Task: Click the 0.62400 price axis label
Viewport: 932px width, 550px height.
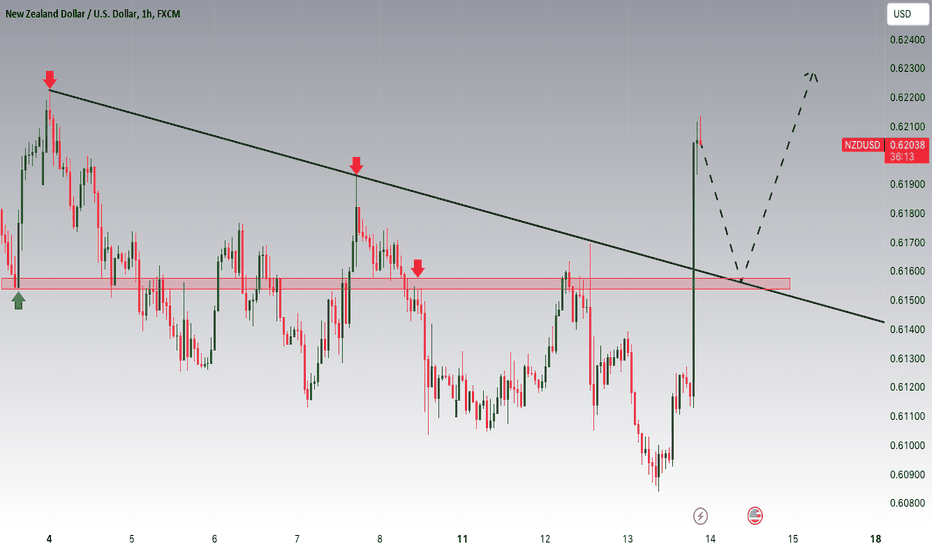Action: [908, 40]
